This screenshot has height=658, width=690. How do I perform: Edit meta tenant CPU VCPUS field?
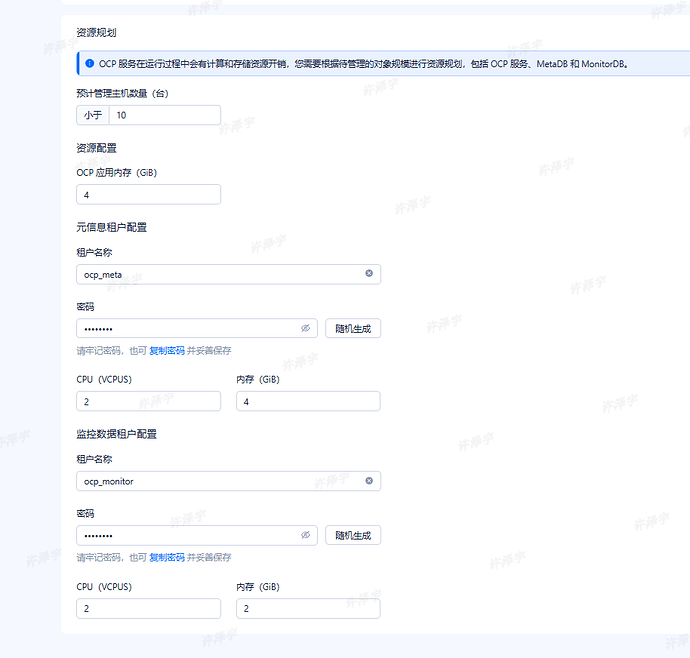[148, 401]
